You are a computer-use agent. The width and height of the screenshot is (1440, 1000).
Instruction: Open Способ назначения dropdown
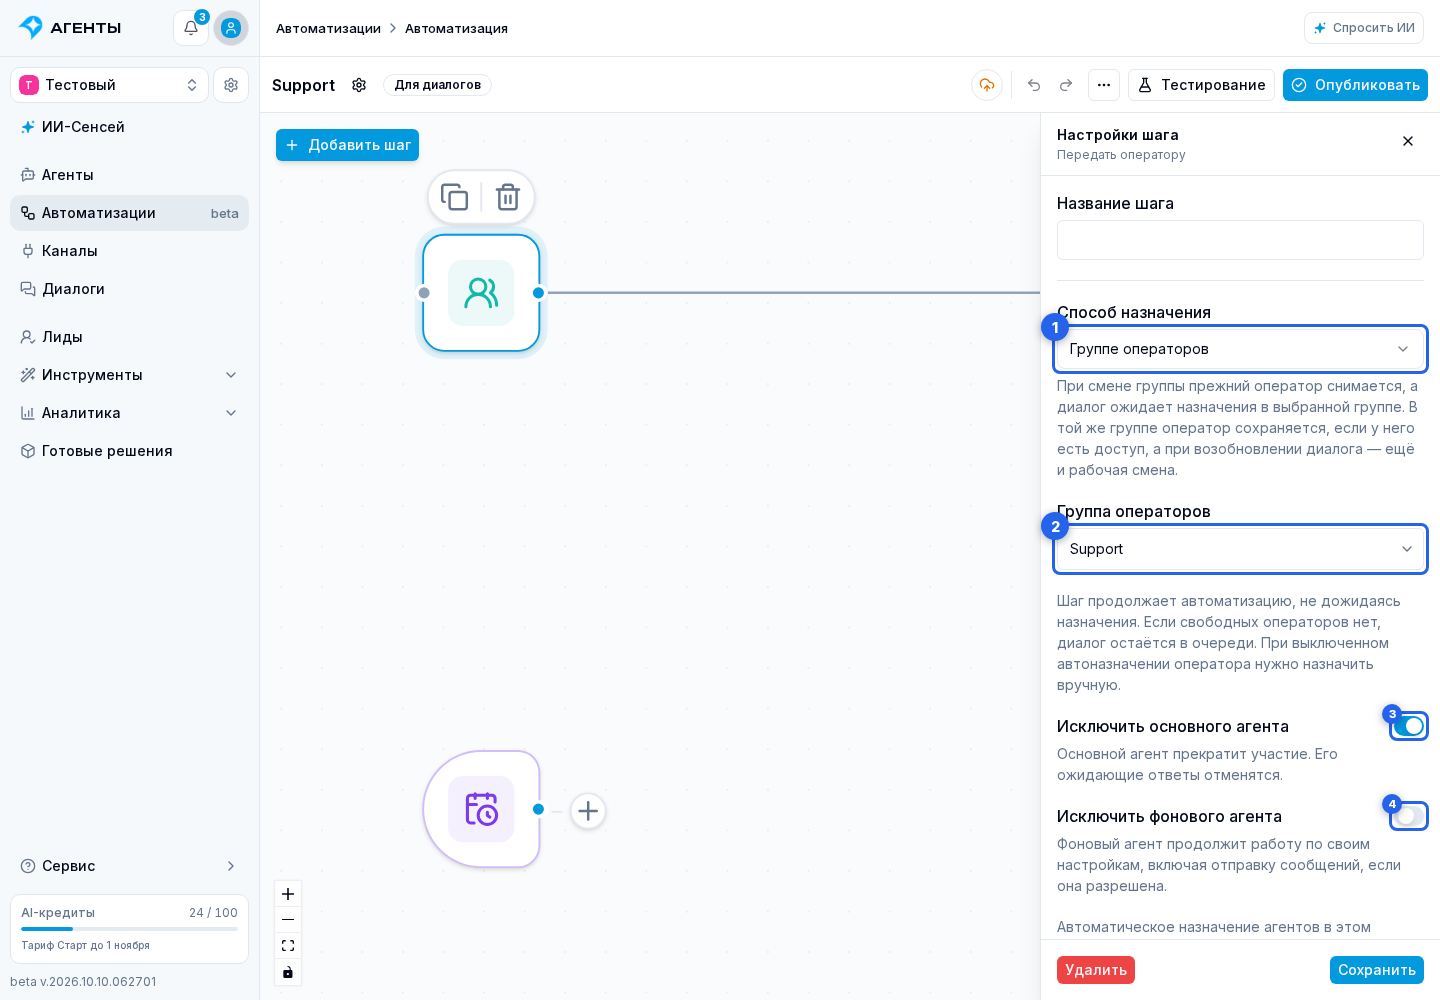point(1240,349)
